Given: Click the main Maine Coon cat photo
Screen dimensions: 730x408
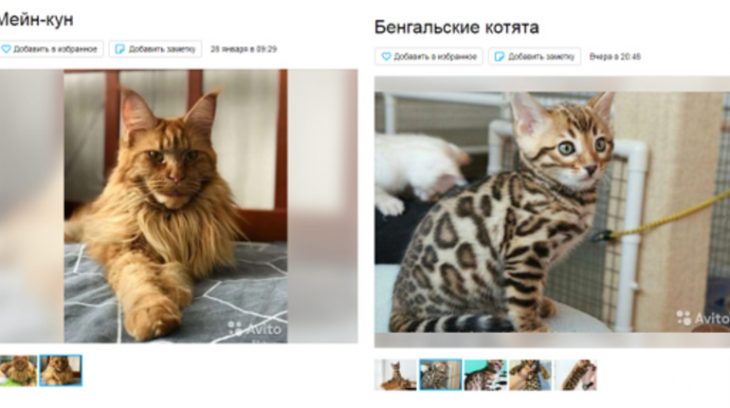Looking at the screenshot, I should [176, 206].
